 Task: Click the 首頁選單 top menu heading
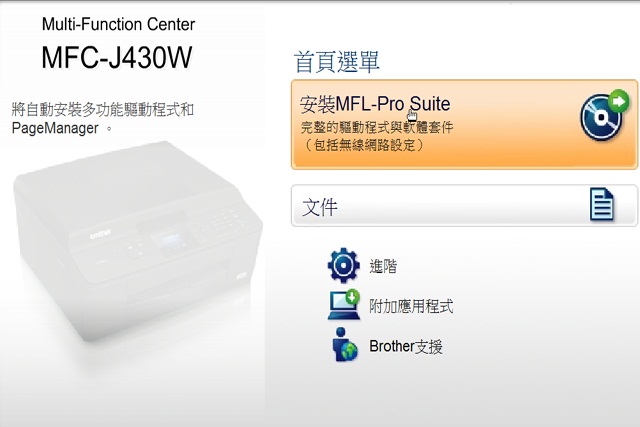336,62
